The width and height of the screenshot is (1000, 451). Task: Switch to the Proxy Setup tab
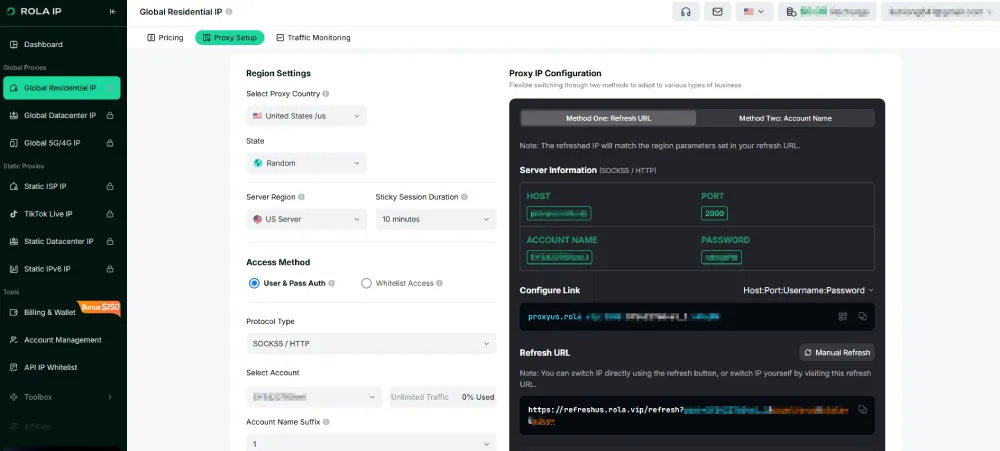[x=230, y=38]
